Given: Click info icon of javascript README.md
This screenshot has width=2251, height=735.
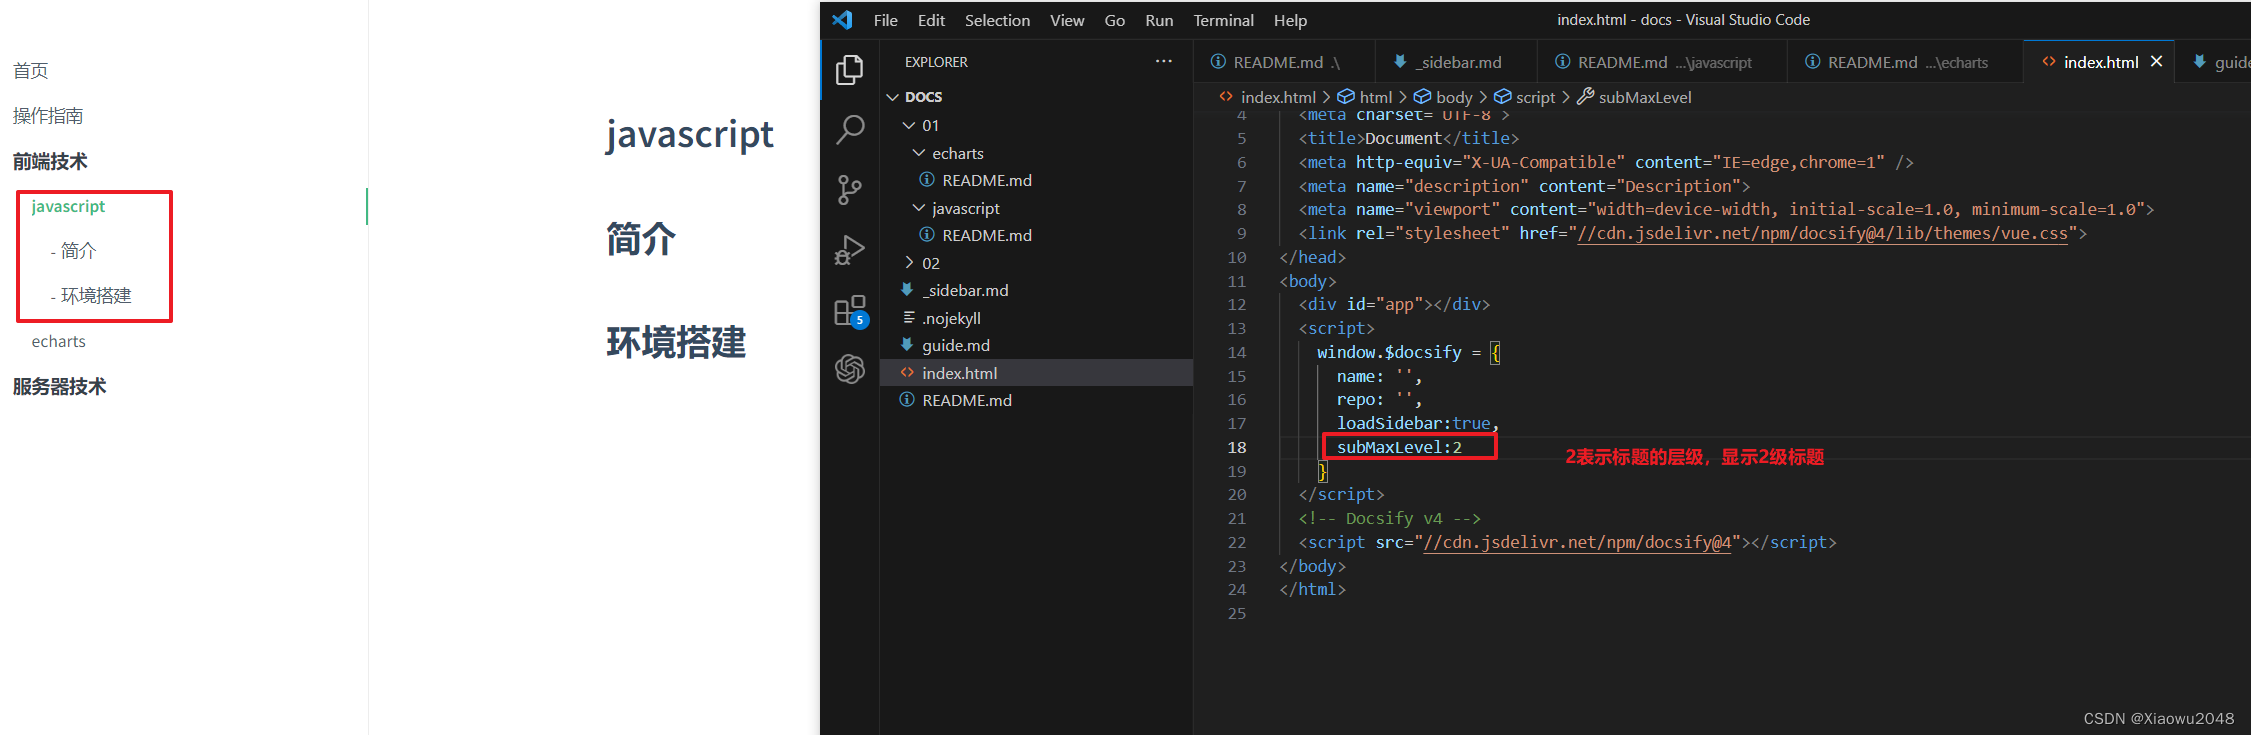Looking at the screenshot, I should point(927,235).
